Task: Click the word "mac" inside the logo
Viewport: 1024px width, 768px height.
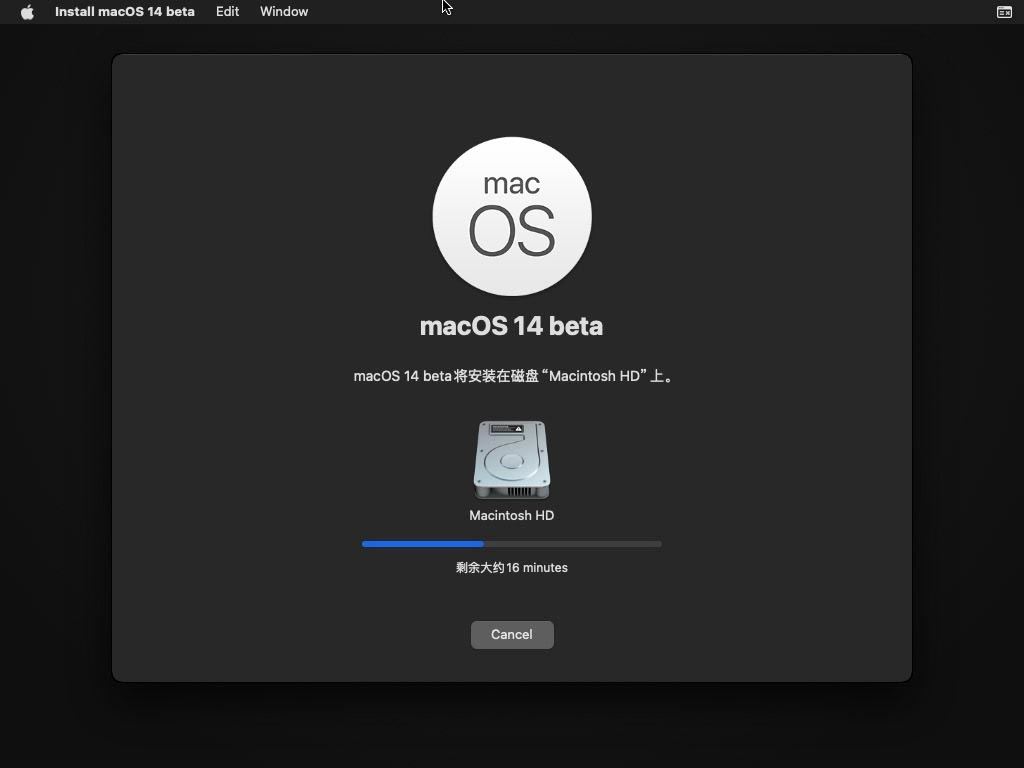Action: [x=512, y=184]
